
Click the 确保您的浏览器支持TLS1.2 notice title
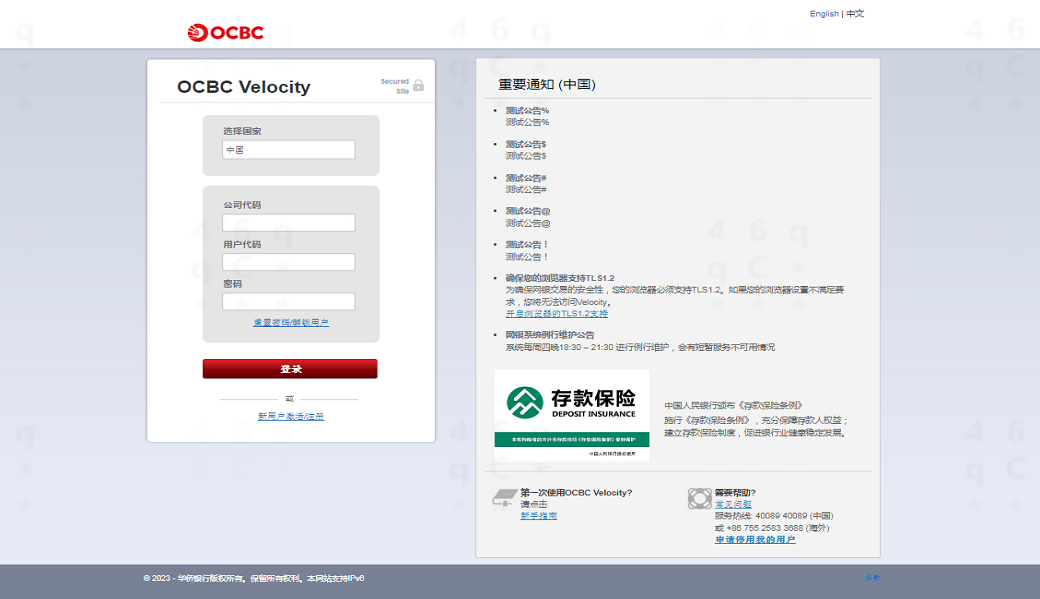(560, 278)
